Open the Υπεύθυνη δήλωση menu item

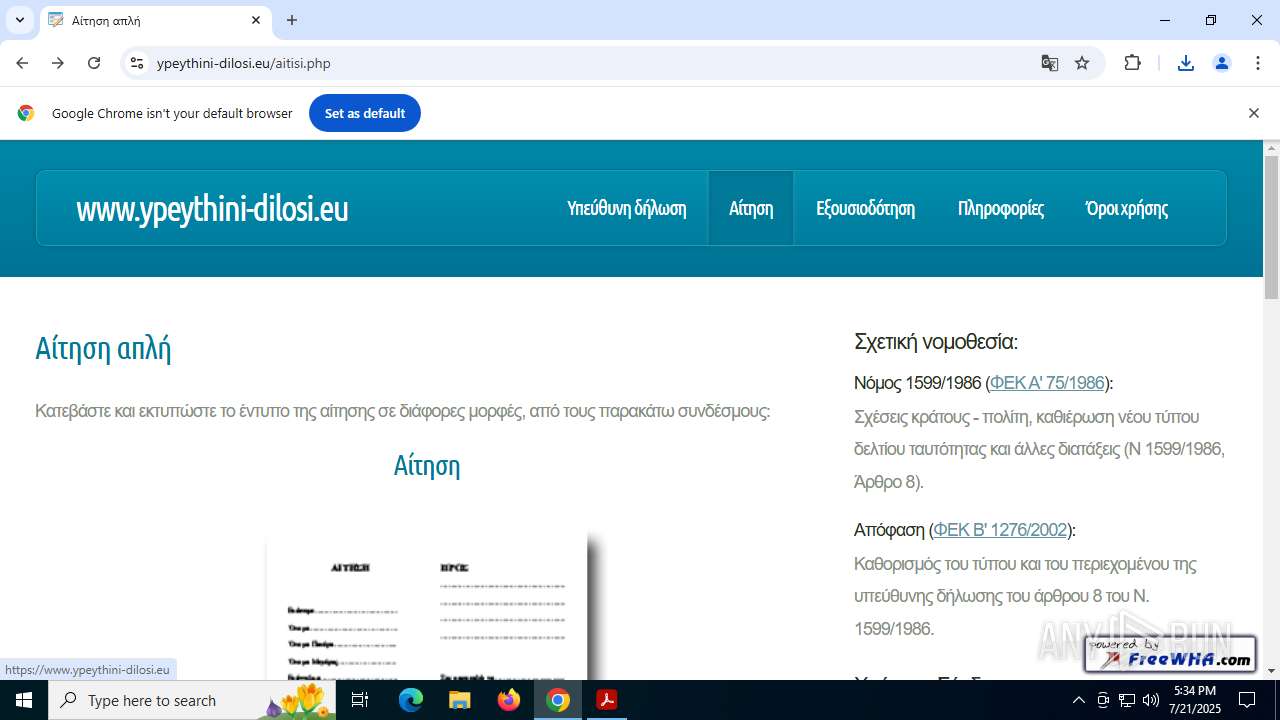coord(627,208)
